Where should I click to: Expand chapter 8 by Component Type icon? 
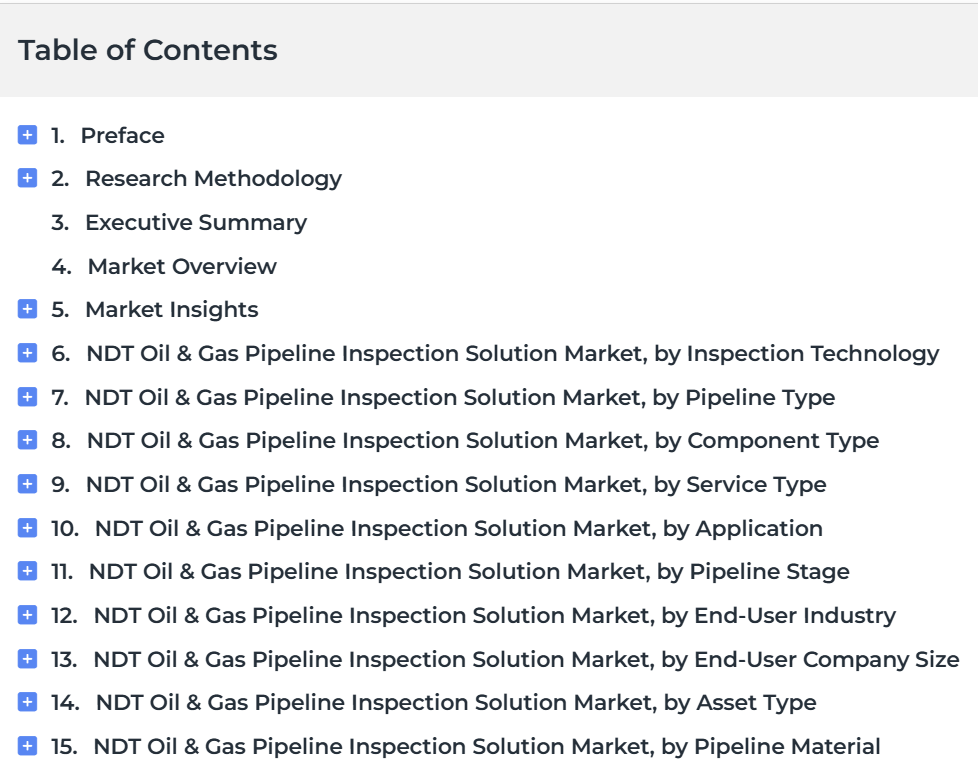click(27, 440)
